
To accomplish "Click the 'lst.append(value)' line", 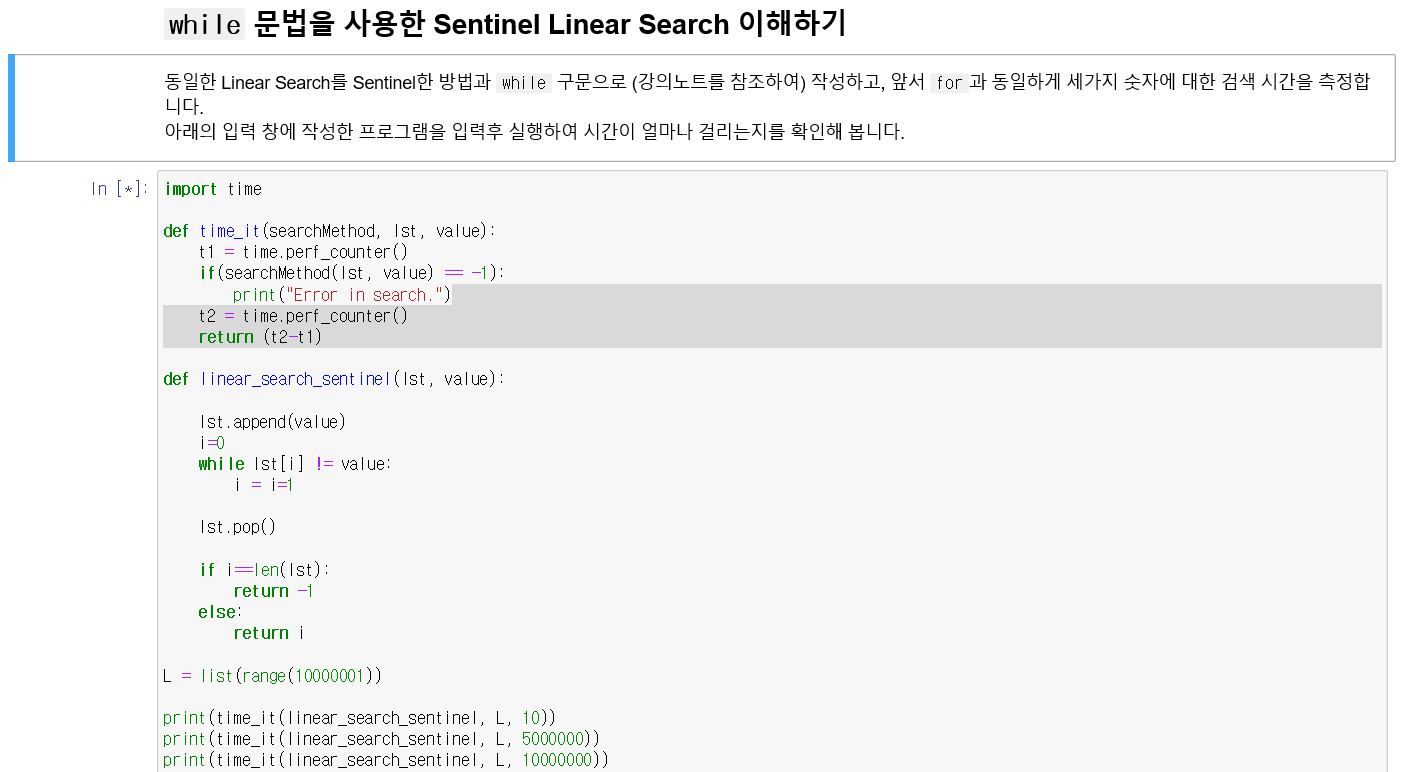I will tap(272, 422).
